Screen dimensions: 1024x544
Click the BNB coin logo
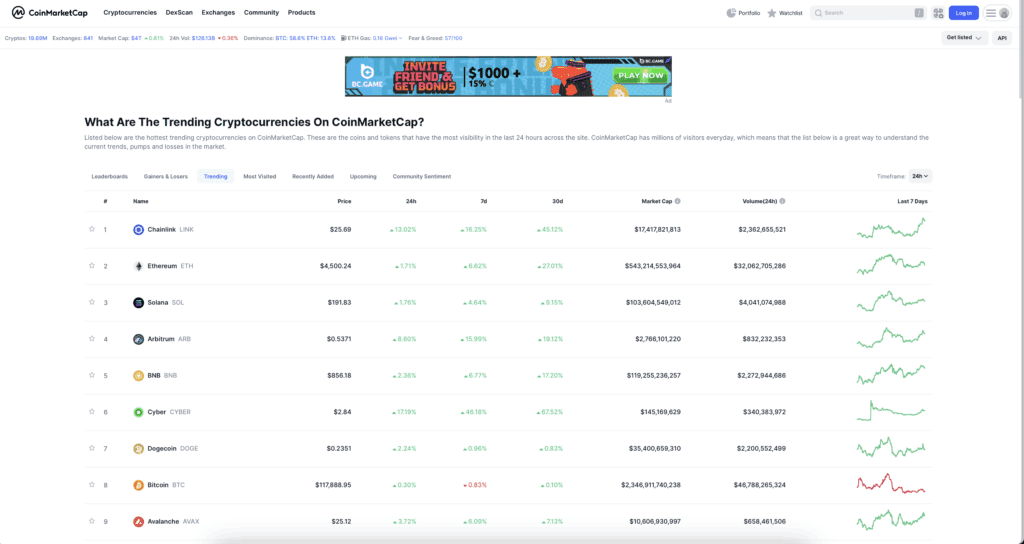[x=138, y=376]
